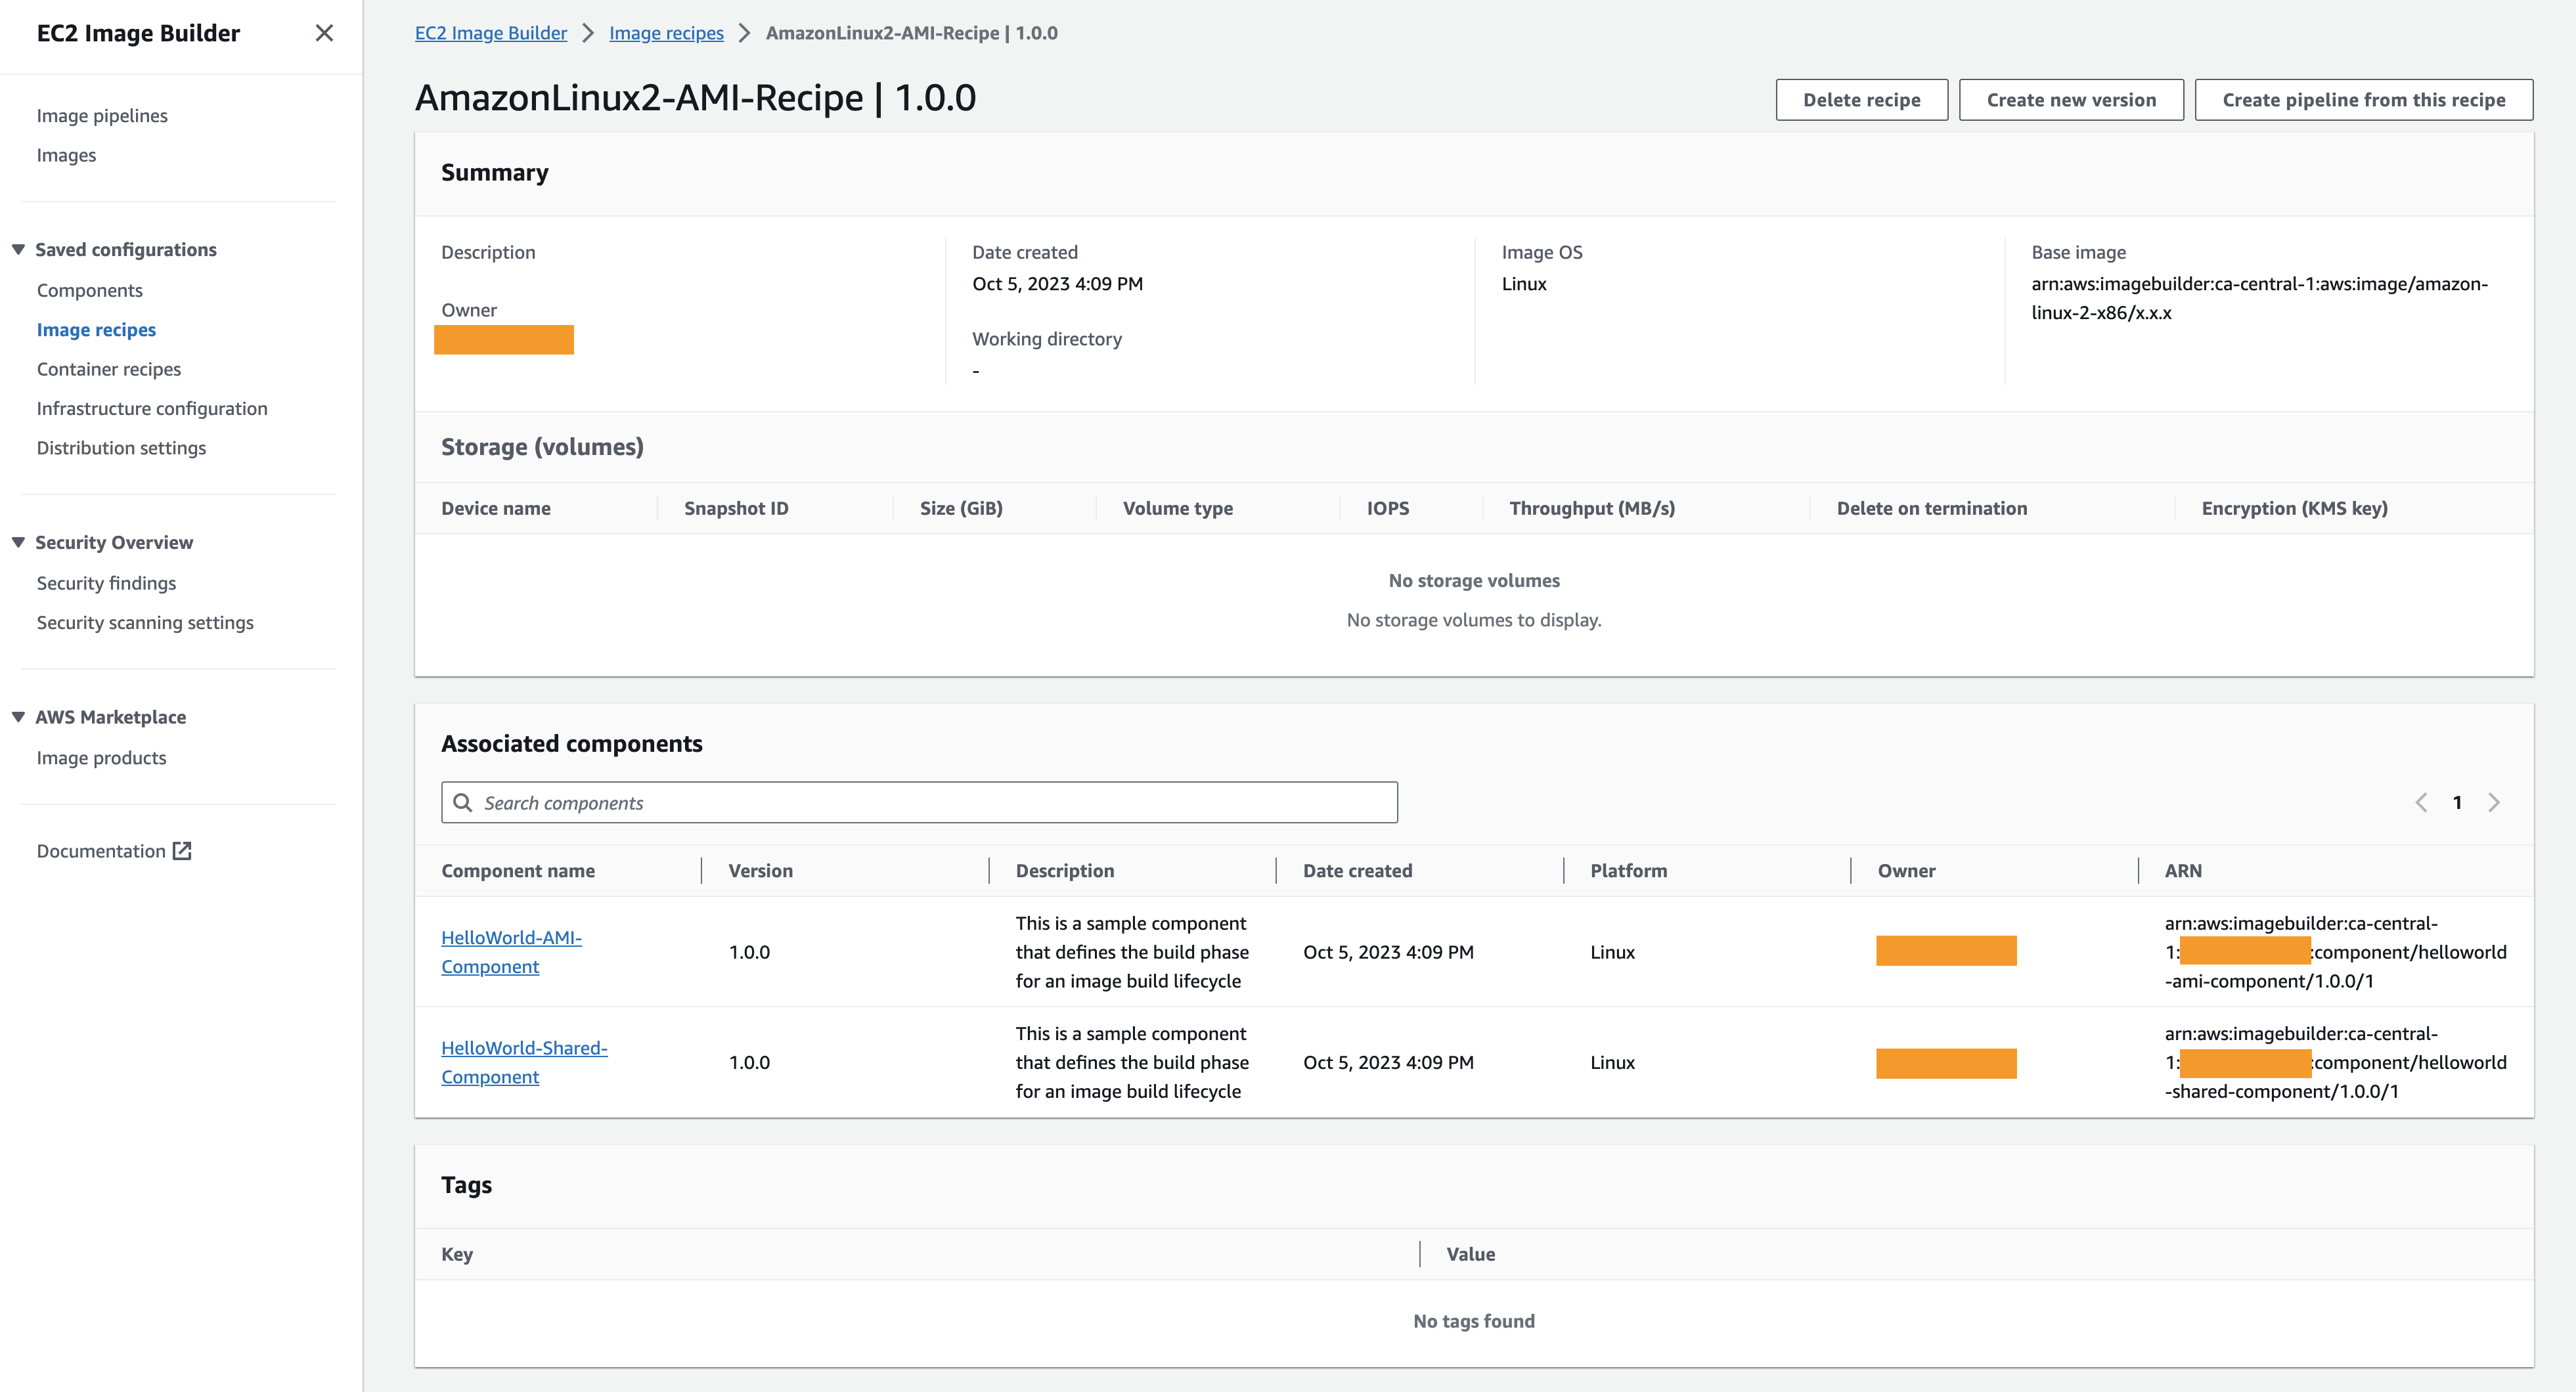Click the search magnifier in Associated components
The width and height of the screenshot is (2576, 1392).
(x=464, y=803)
